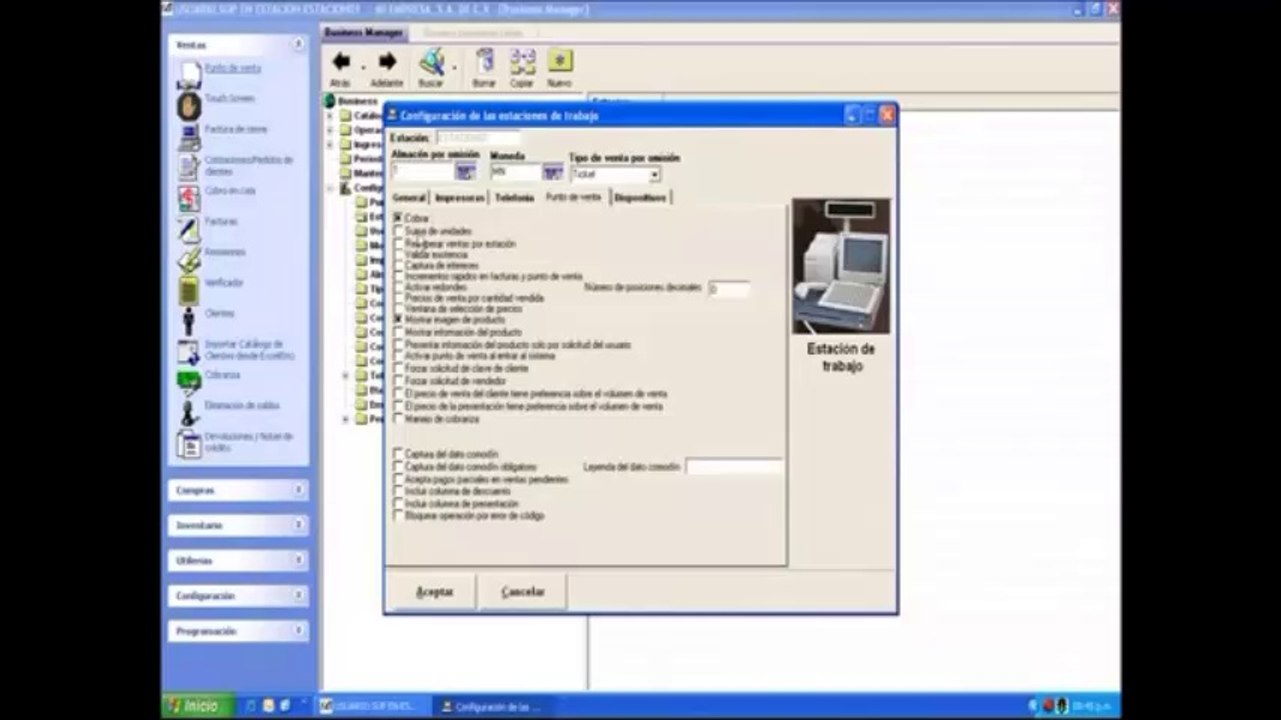
Task: Switch to the Telefonía tab
Action: tap(514, 198)
